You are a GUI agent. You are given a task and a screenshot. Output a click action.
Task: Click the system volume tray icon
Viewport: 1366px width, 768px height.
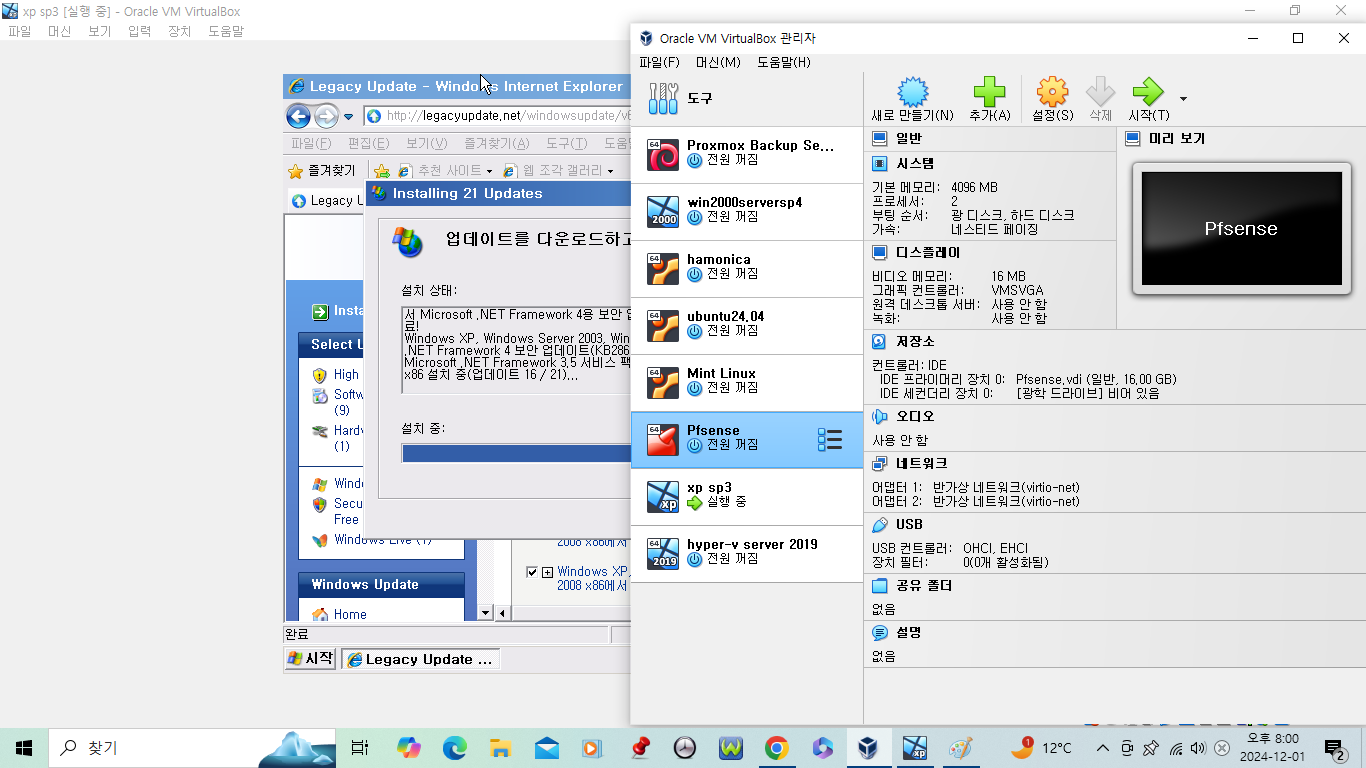click(x=1198, y=748)
